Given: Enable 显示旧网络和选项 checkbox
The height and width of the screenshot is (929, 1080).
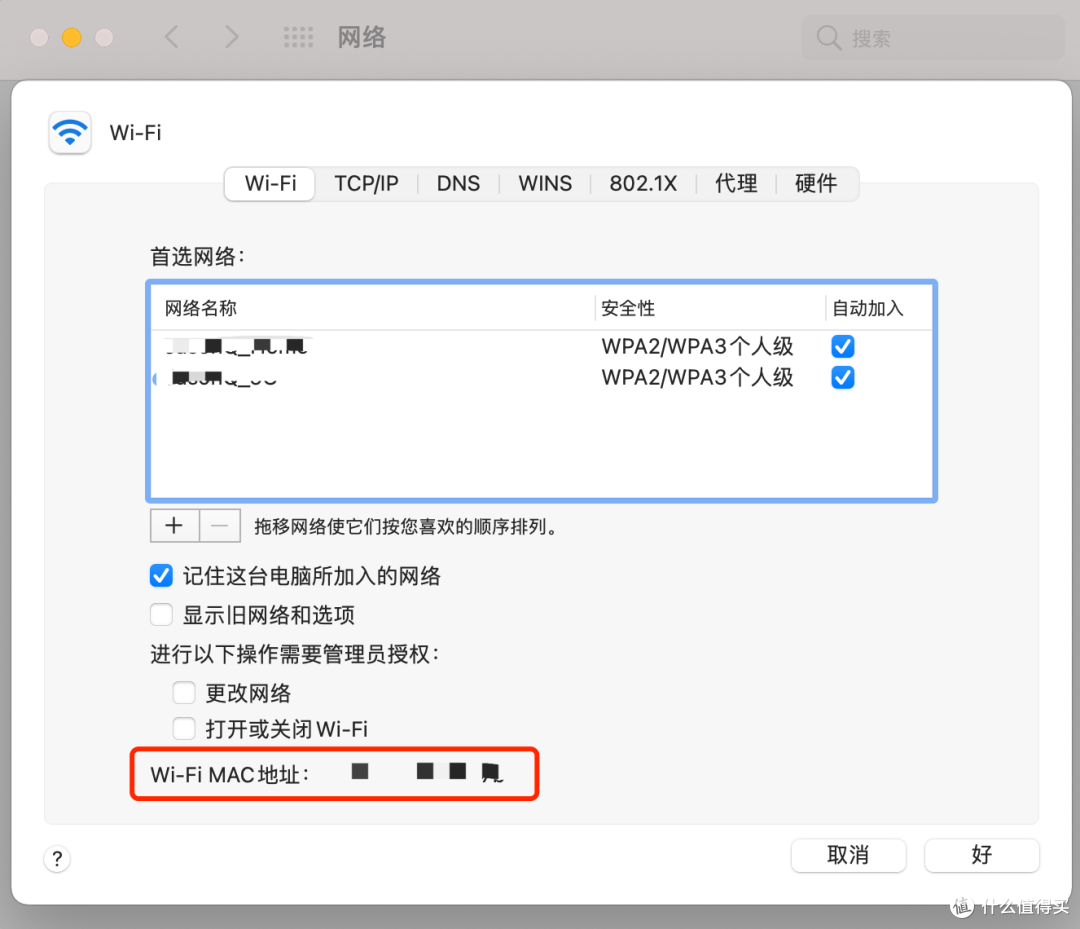Looking at the screenshot, I should [161, 614].
